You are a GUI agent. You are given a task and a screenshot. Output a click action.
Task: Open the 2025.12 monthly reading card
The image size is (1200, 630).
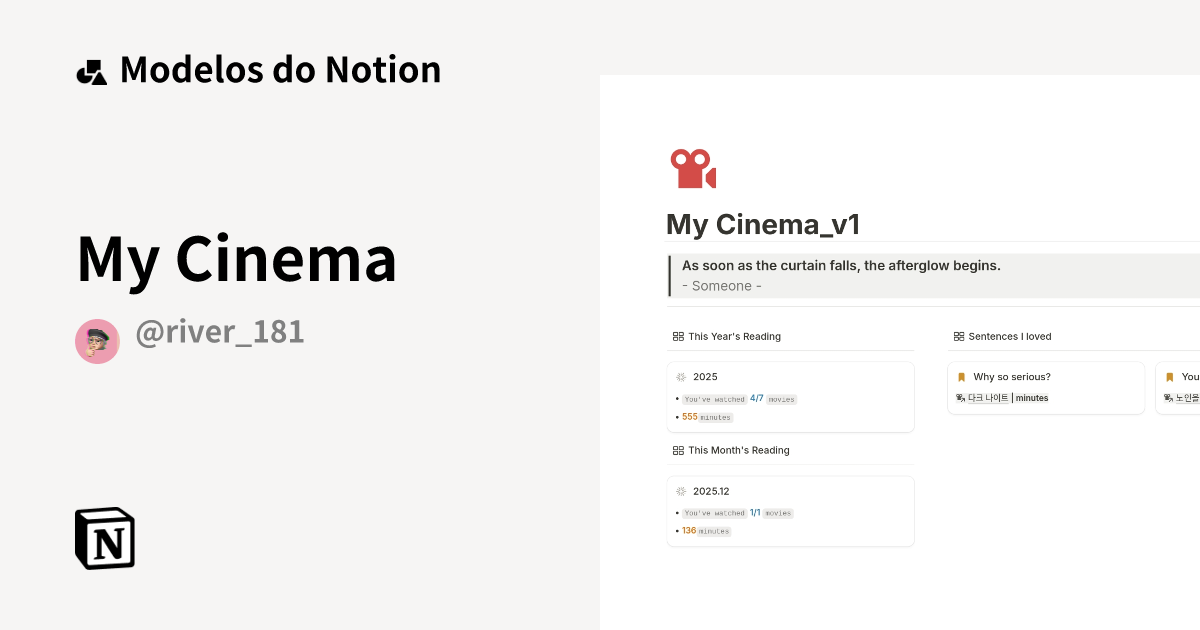790,510
